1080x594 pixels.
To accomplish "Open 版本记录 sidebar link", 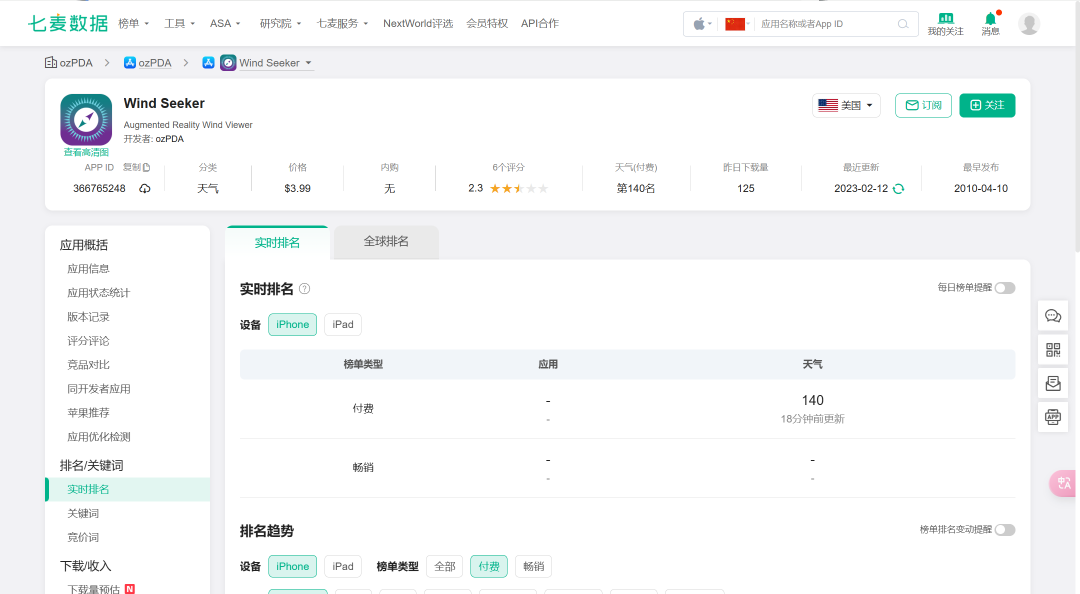I will click(x=88, y=317).
